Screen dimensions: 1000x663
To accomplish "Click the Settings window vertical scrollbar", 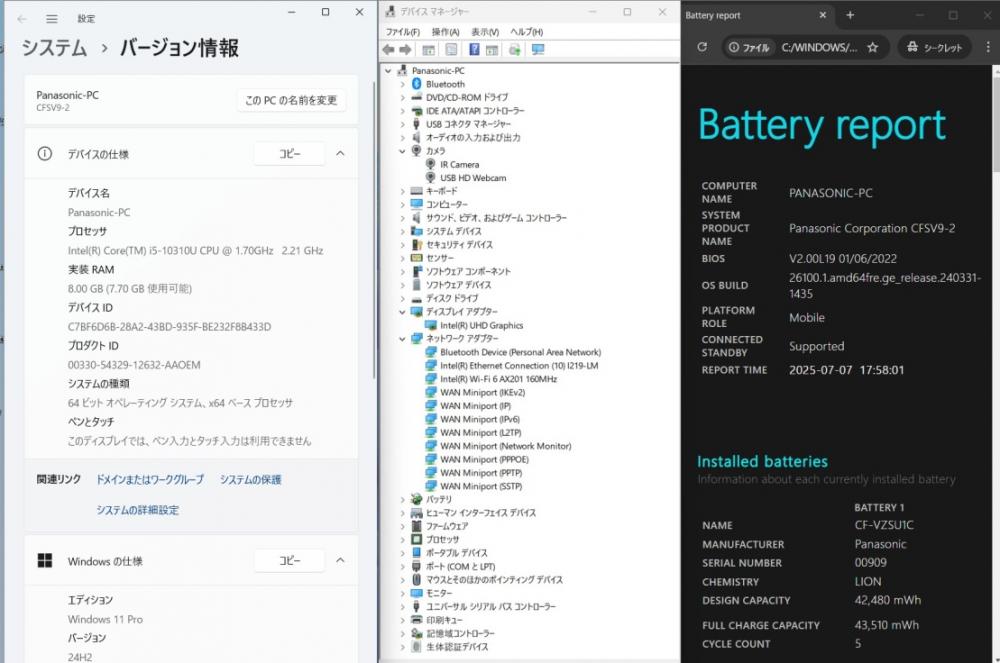I will [375, 230].
